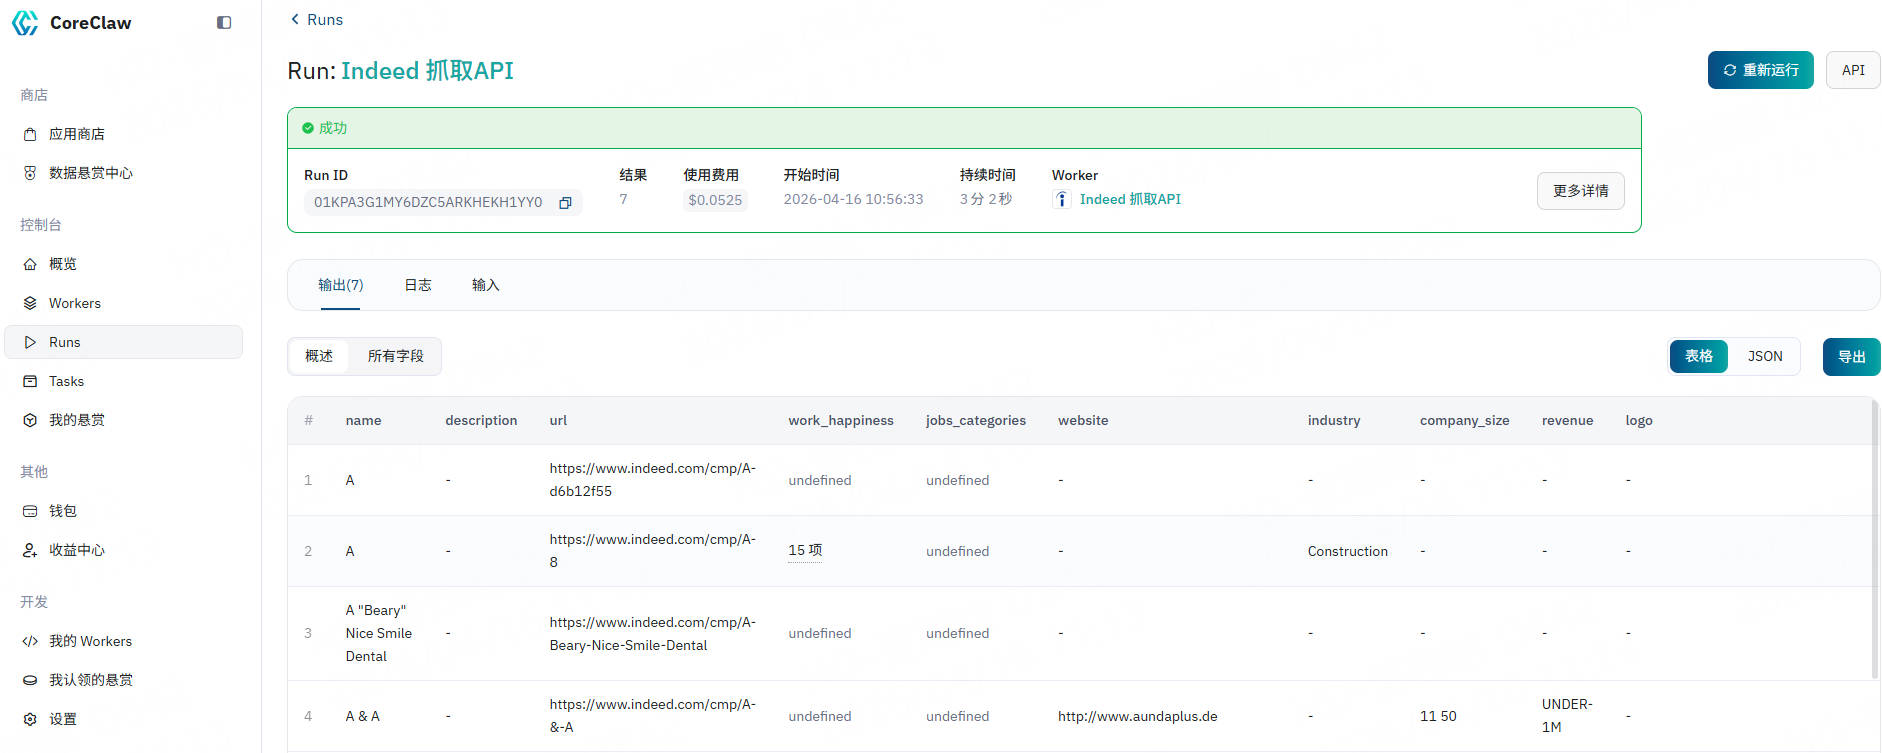Open 应用商店 from the sidebar
Image resolution: width=1882 pixels, height=753 pixels.
[x=76, y=134]
